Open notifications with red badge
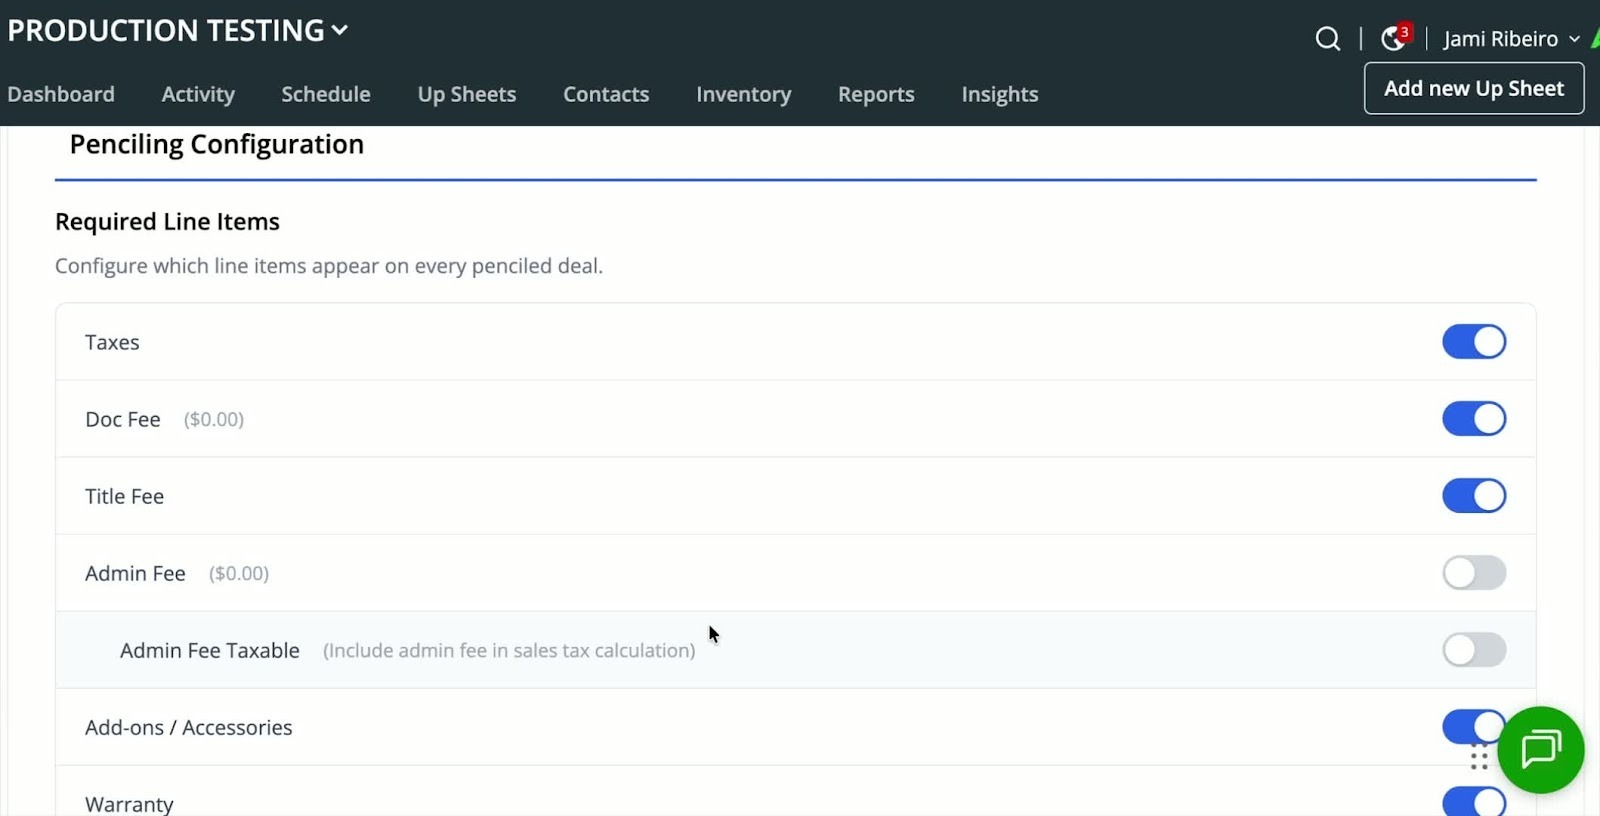 (1393, 38)
